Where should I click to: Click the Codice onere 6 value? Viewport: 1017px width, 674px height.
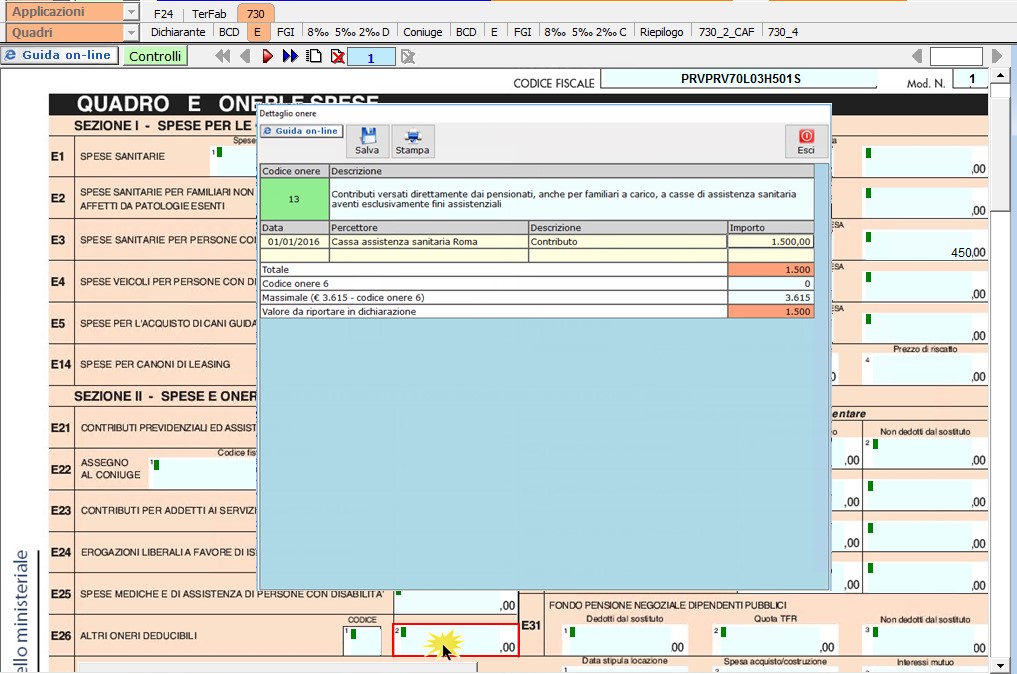click(x=771, y=283)
